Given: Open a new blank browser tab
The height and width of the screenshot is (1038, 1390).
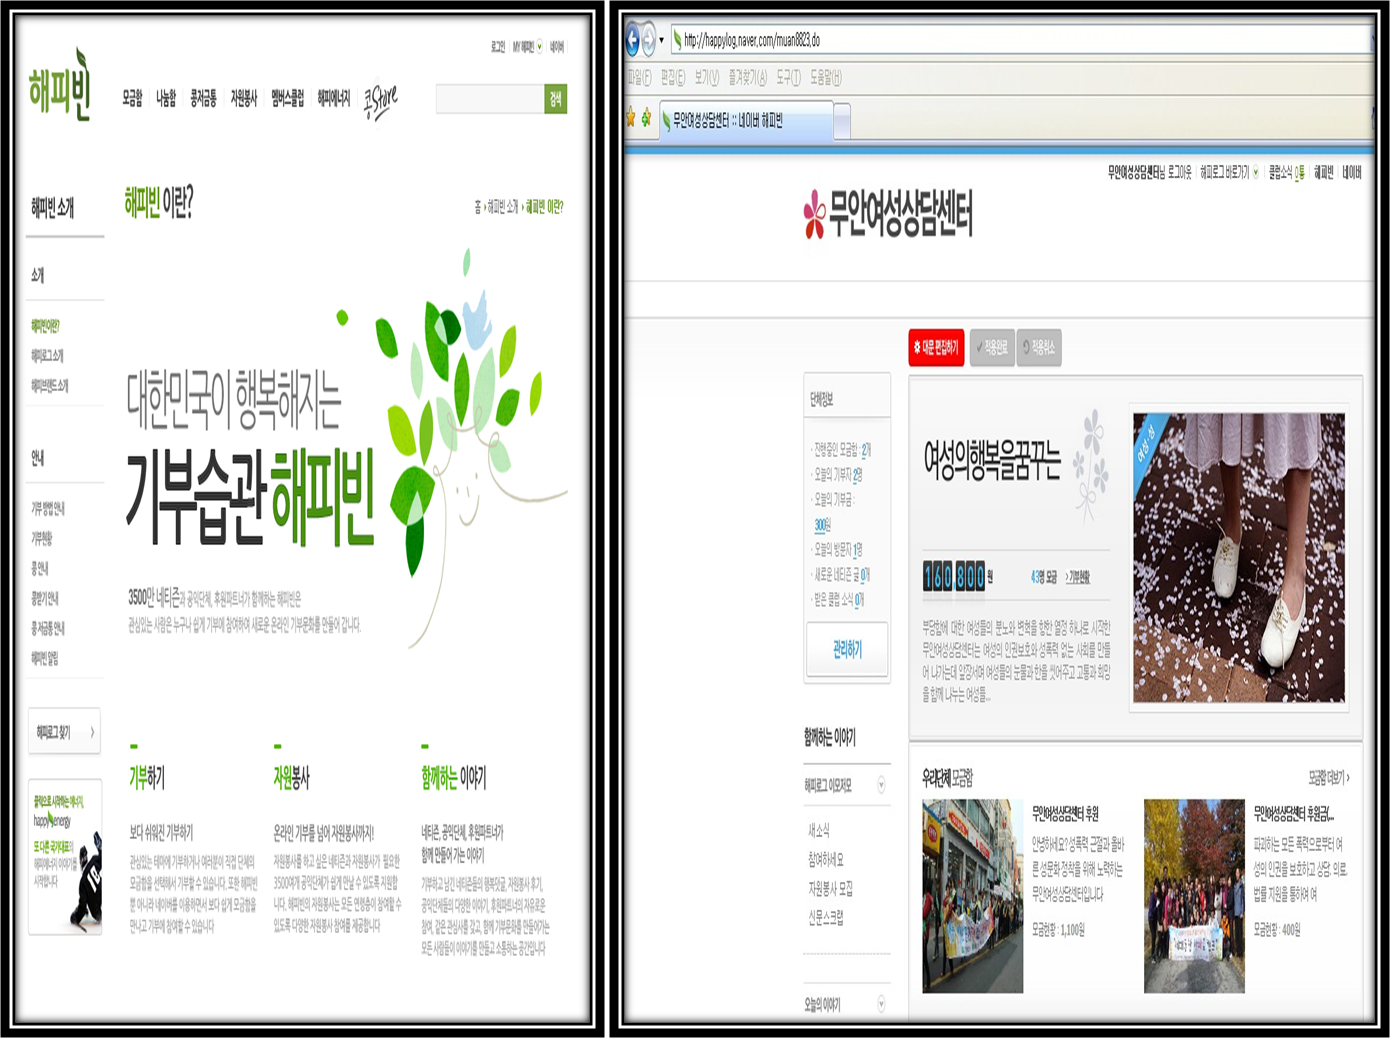Looking at the screenshot, I should tap(842, 122).
